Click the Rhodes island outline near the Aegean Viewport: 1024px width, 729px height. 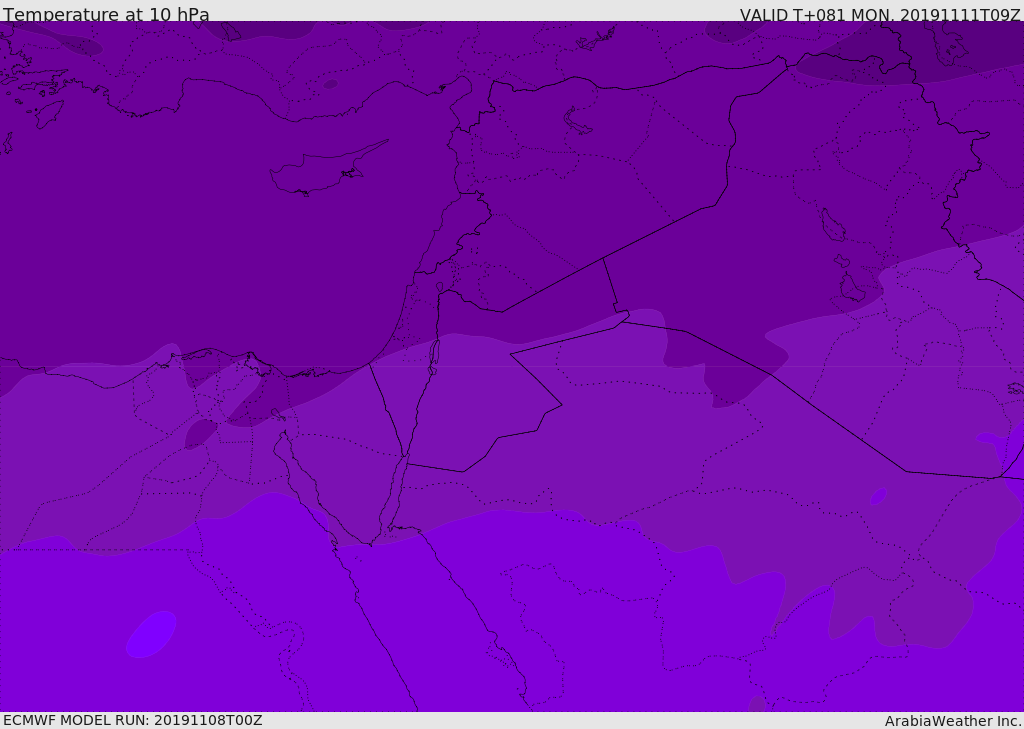coord(49,114)
